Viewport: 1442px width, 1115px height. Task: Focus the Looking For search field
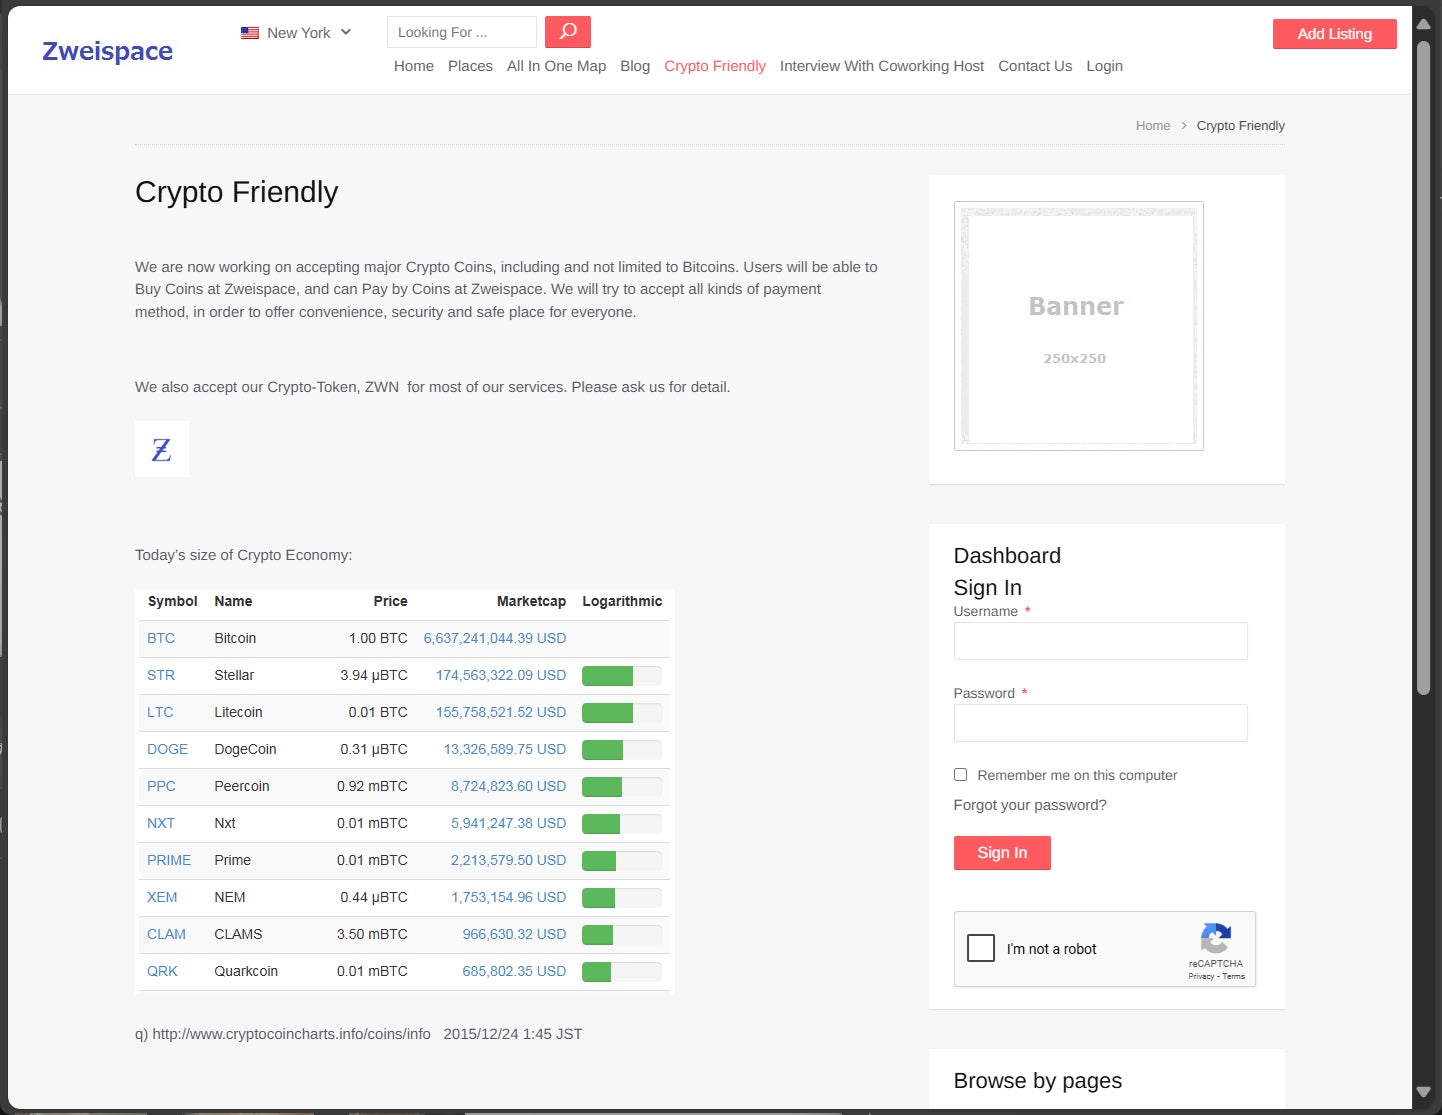pyautogui.click(x=462, y=32)
